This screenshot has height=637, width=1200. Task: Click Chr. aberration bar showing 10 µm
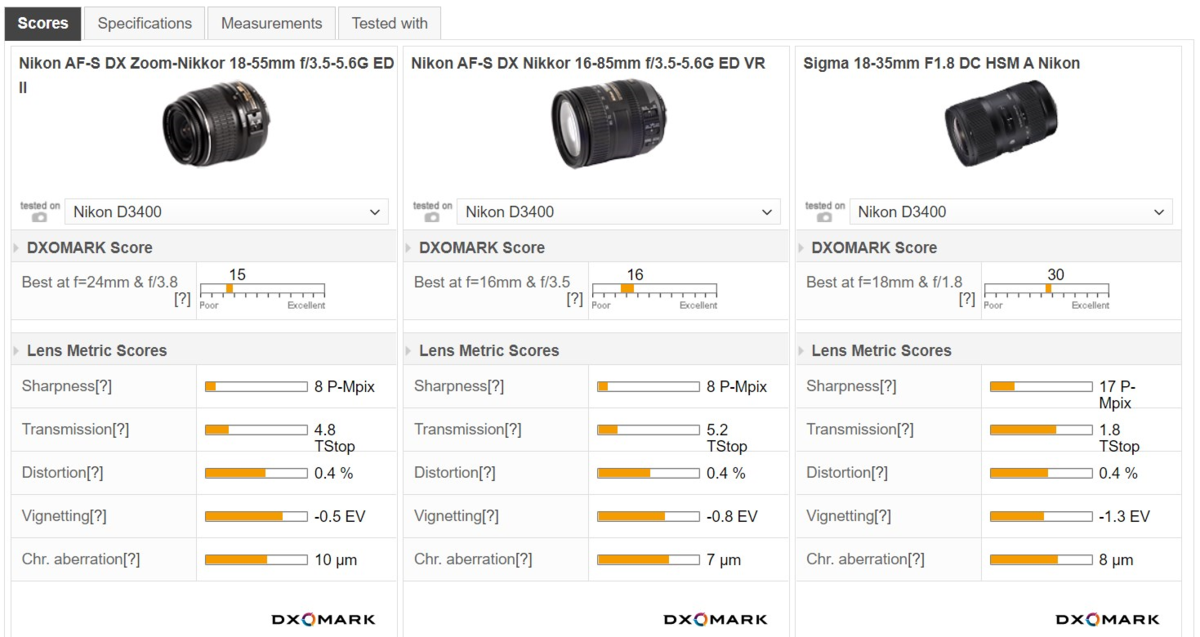click(256, 560)
